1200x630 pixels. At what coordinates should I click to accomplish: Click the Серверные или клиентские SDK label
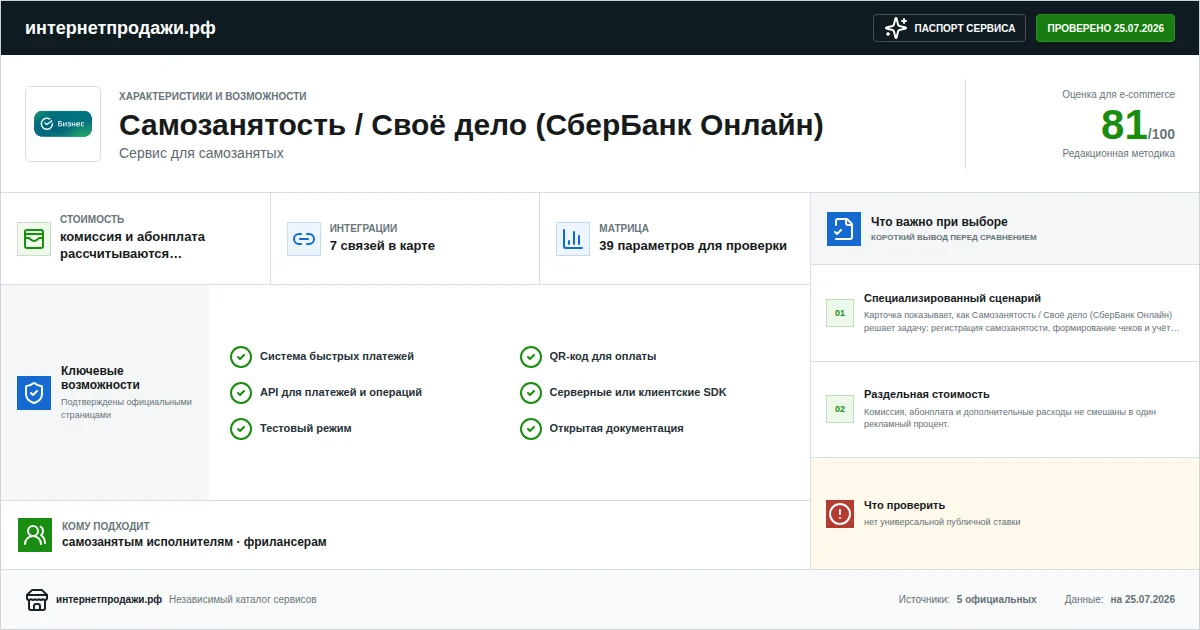tap(638, 393)
